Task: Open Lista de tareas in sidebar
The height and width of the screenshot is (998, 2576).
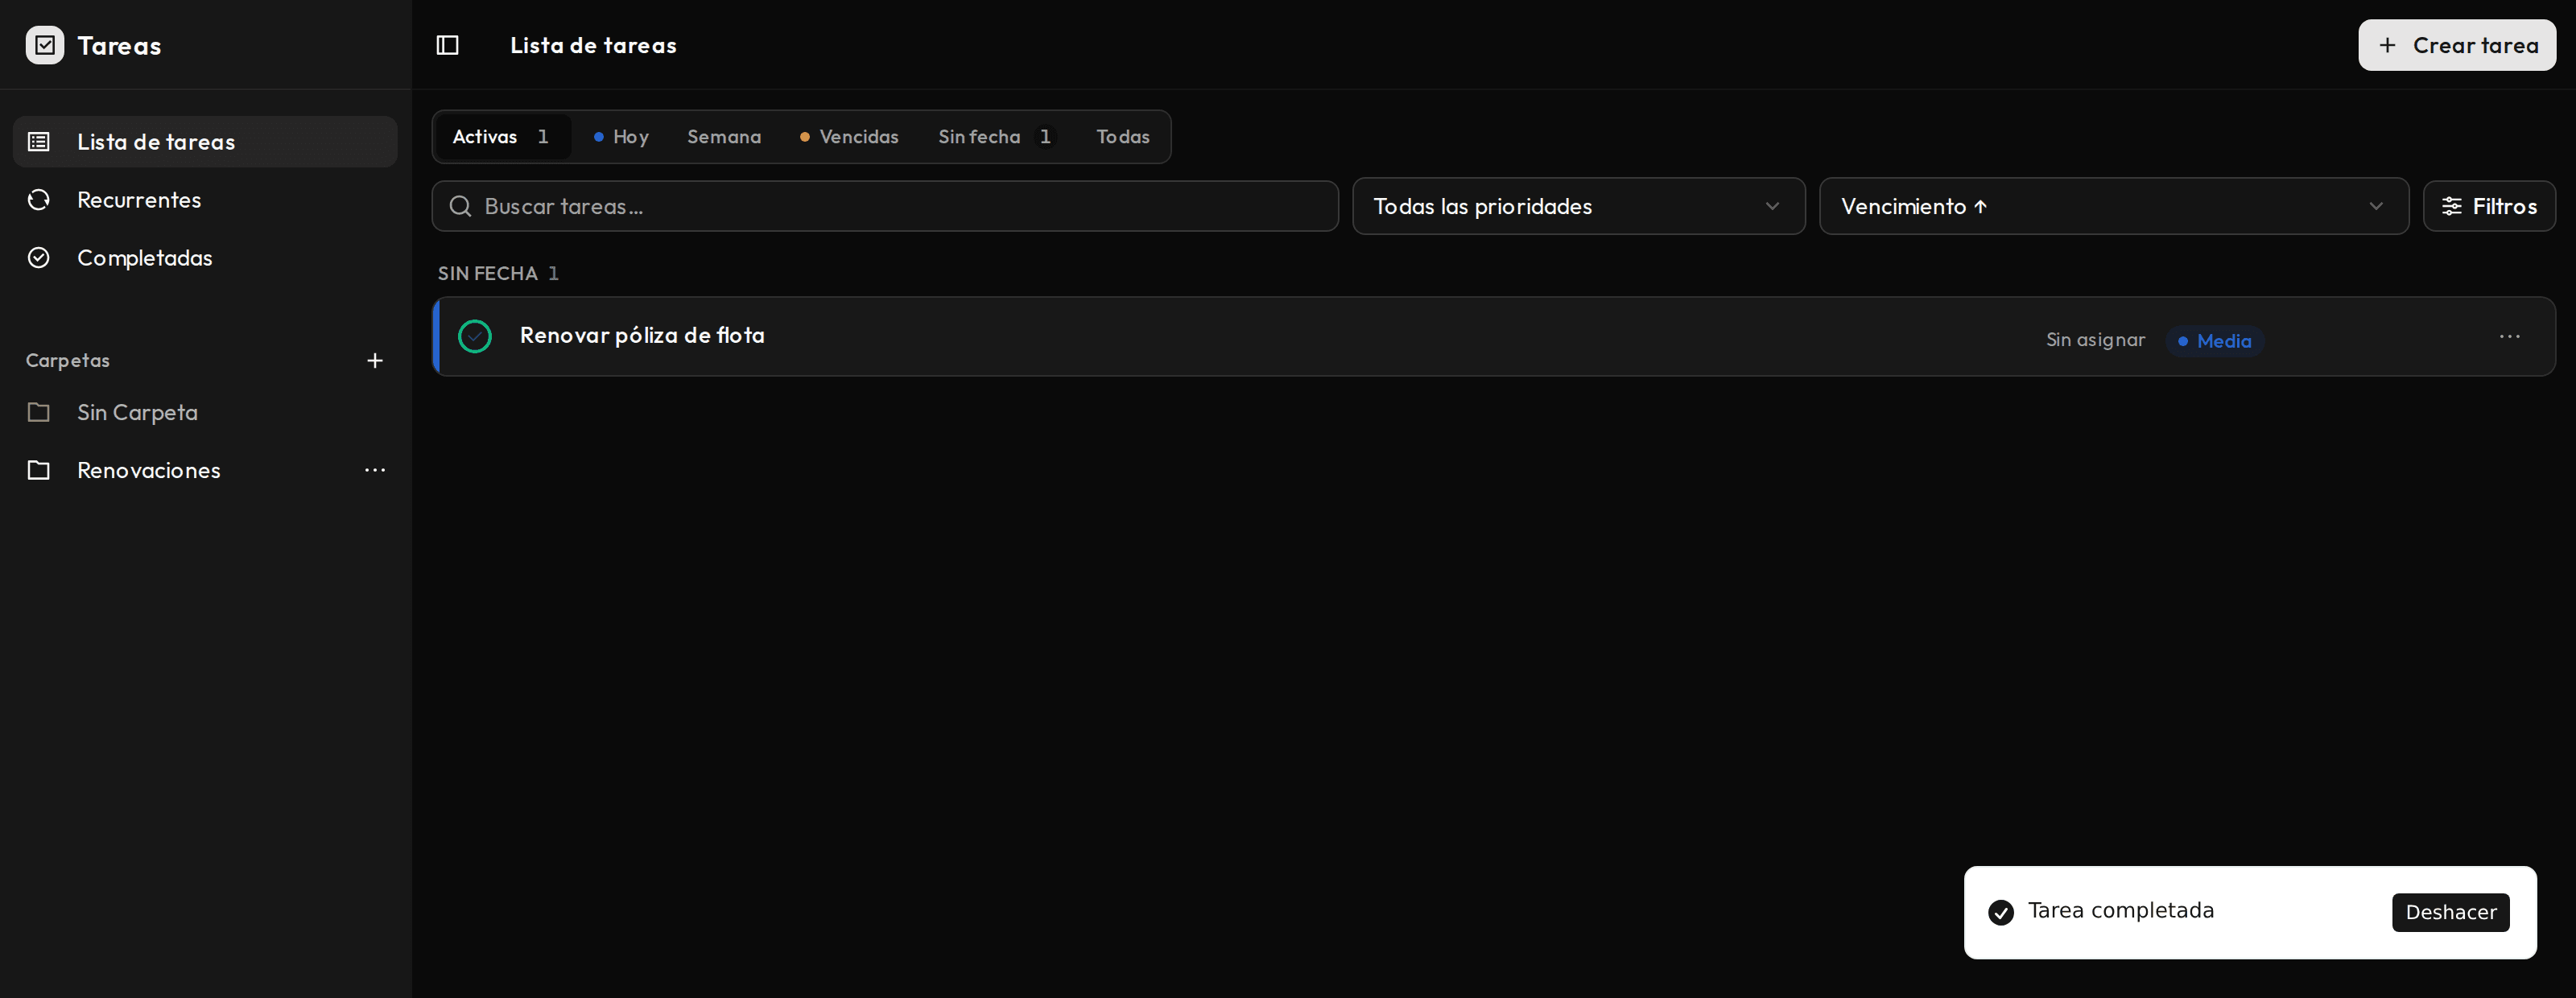Action: 205,142
